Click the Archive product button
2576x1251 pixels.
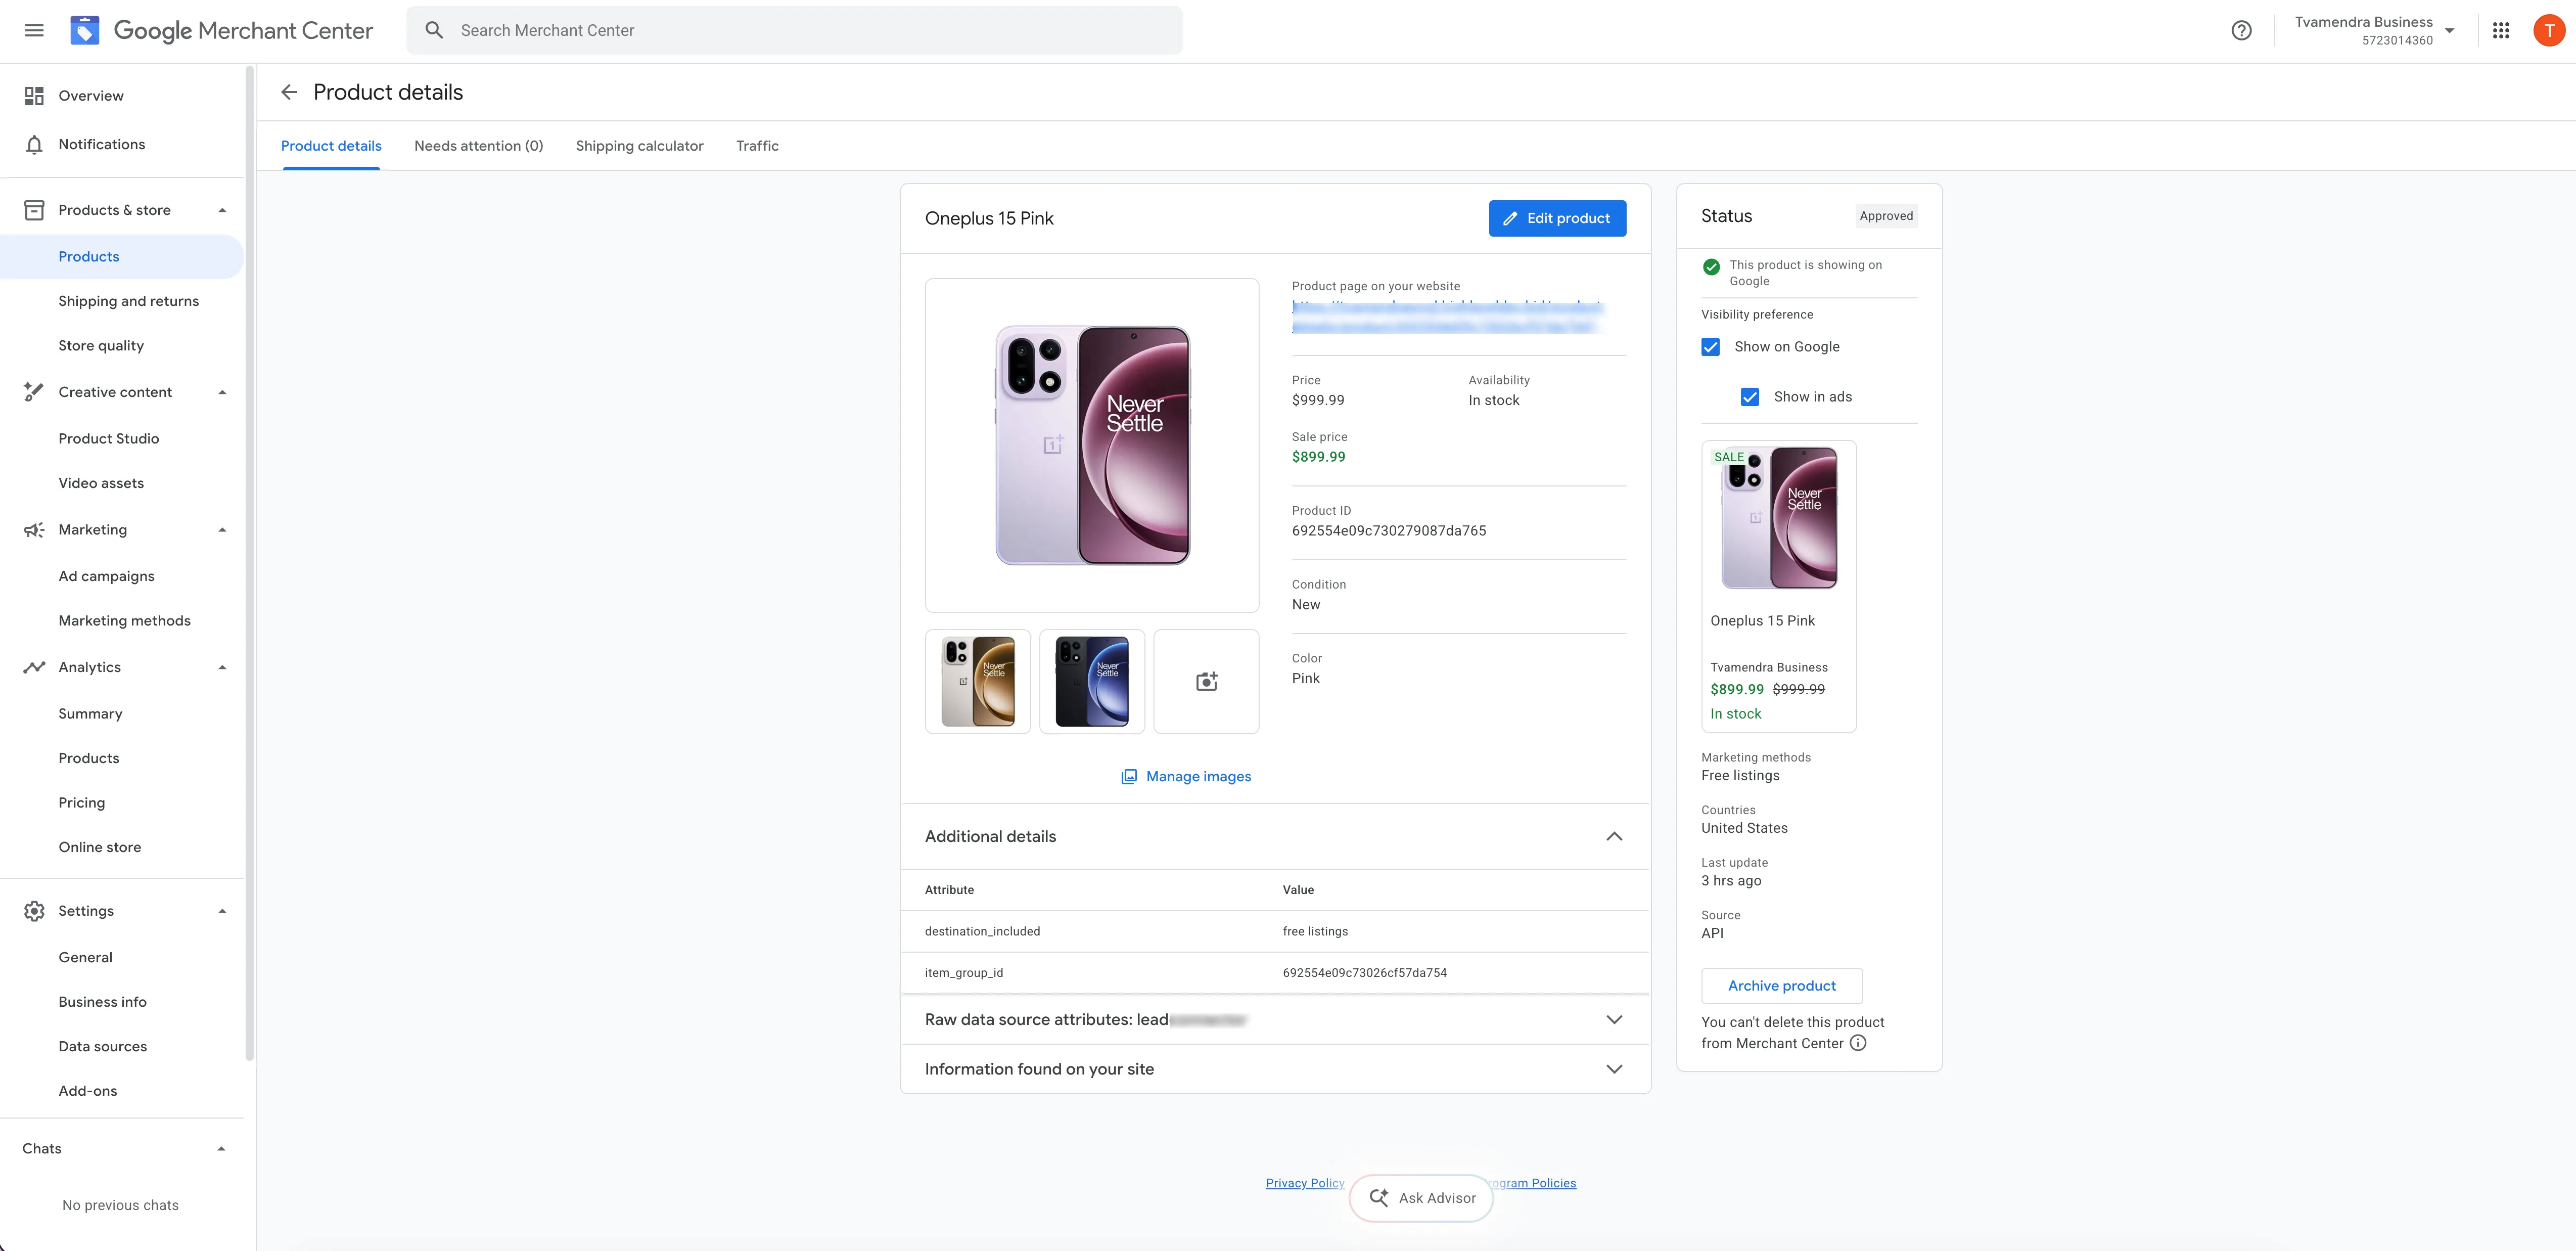coord(1781,985)
